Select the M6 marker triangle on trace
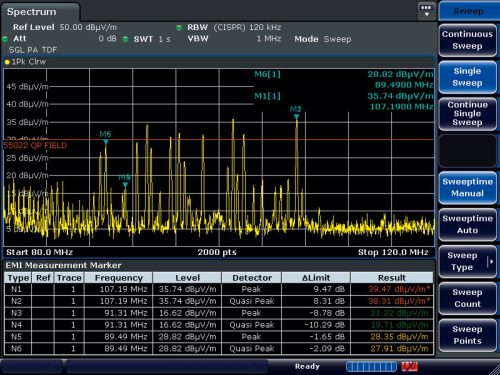The height and width of the screenshot is (375, 500). 106,142
